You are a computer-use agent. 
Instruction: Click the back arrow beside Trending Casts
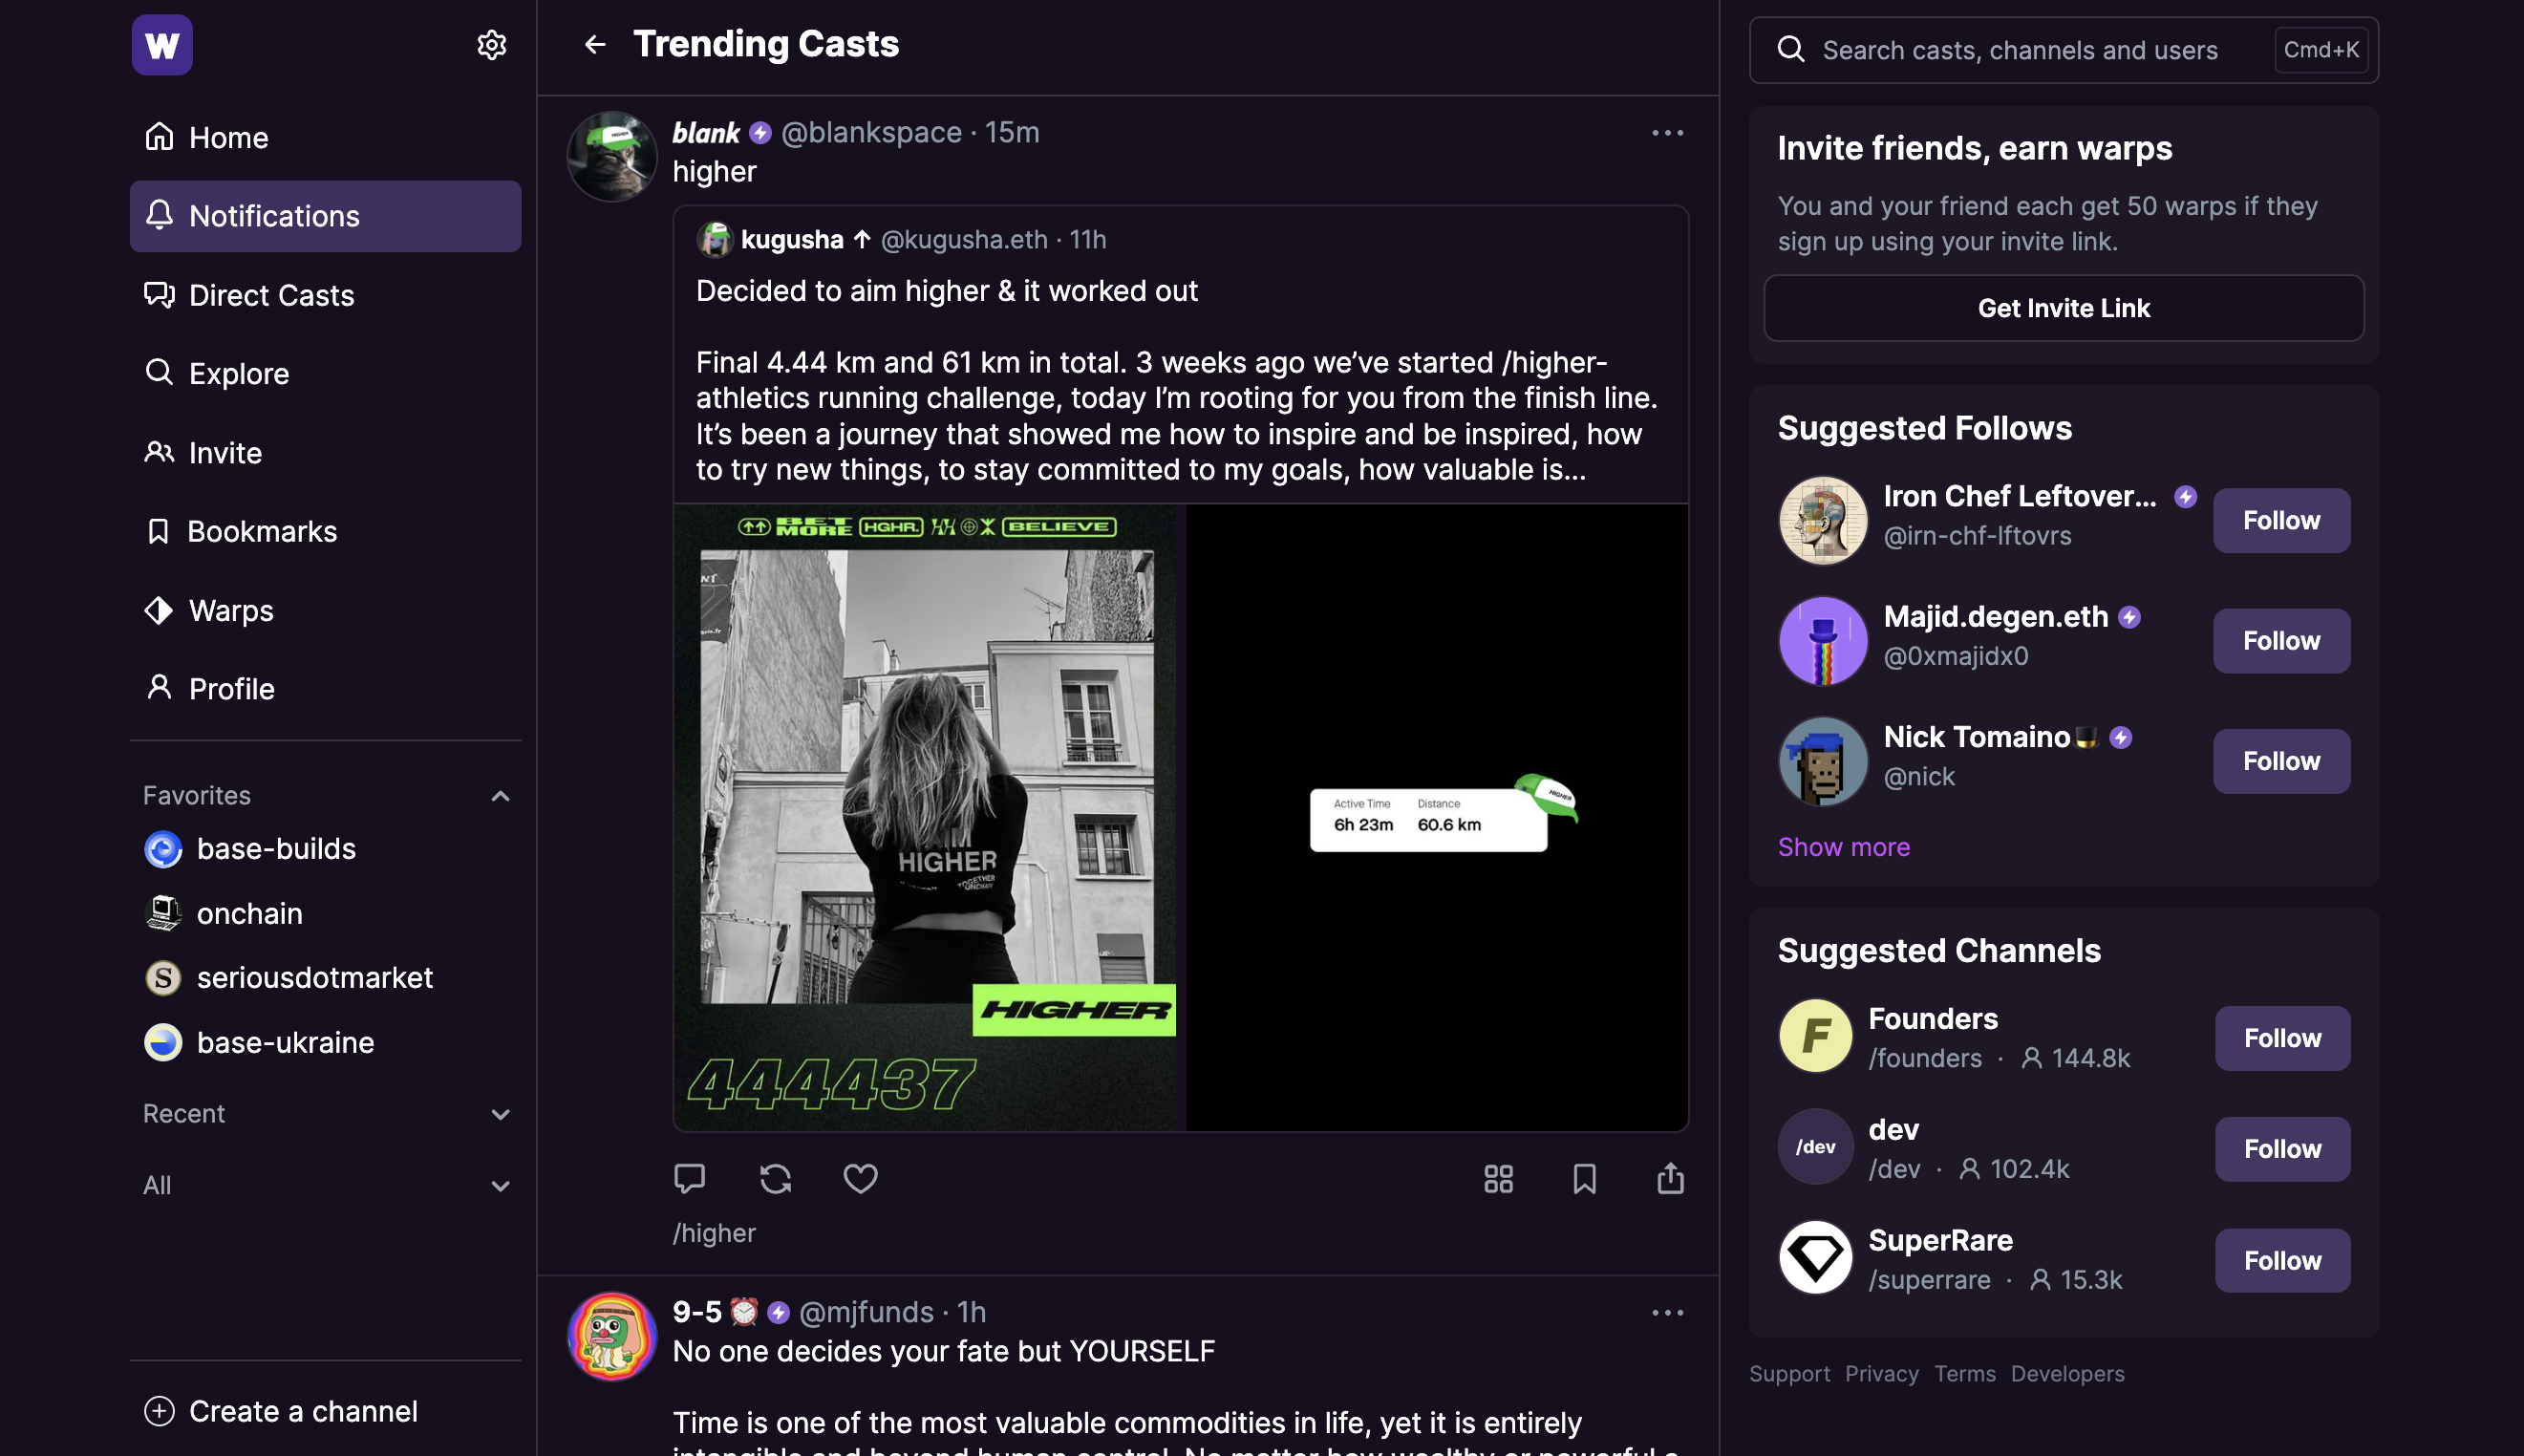click(595, 45)
